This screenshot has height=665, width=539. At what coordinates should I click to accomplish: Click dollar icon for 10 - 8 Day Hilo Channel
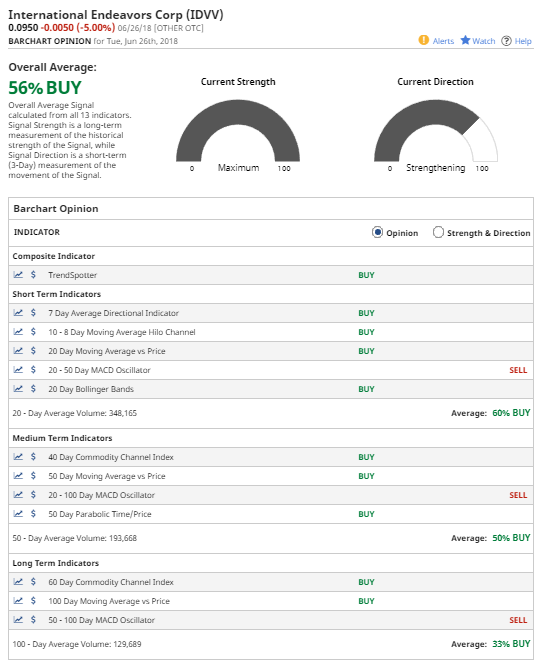click(33, 332)
